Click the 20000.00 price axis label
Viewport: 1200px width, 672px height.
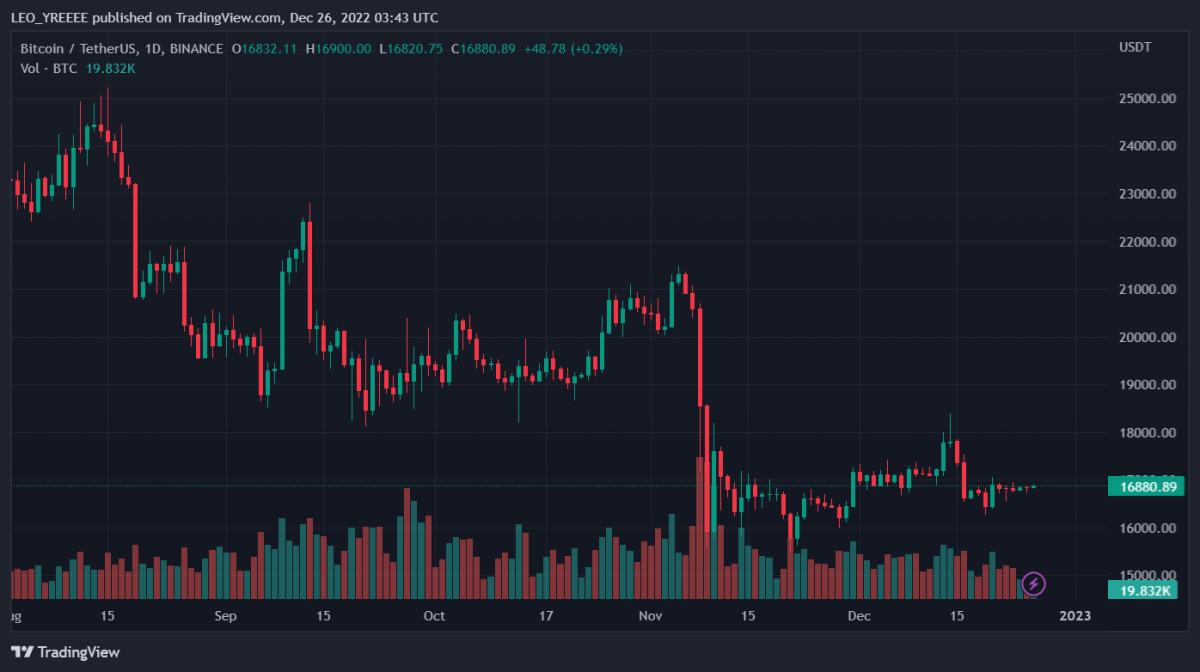1145,337
